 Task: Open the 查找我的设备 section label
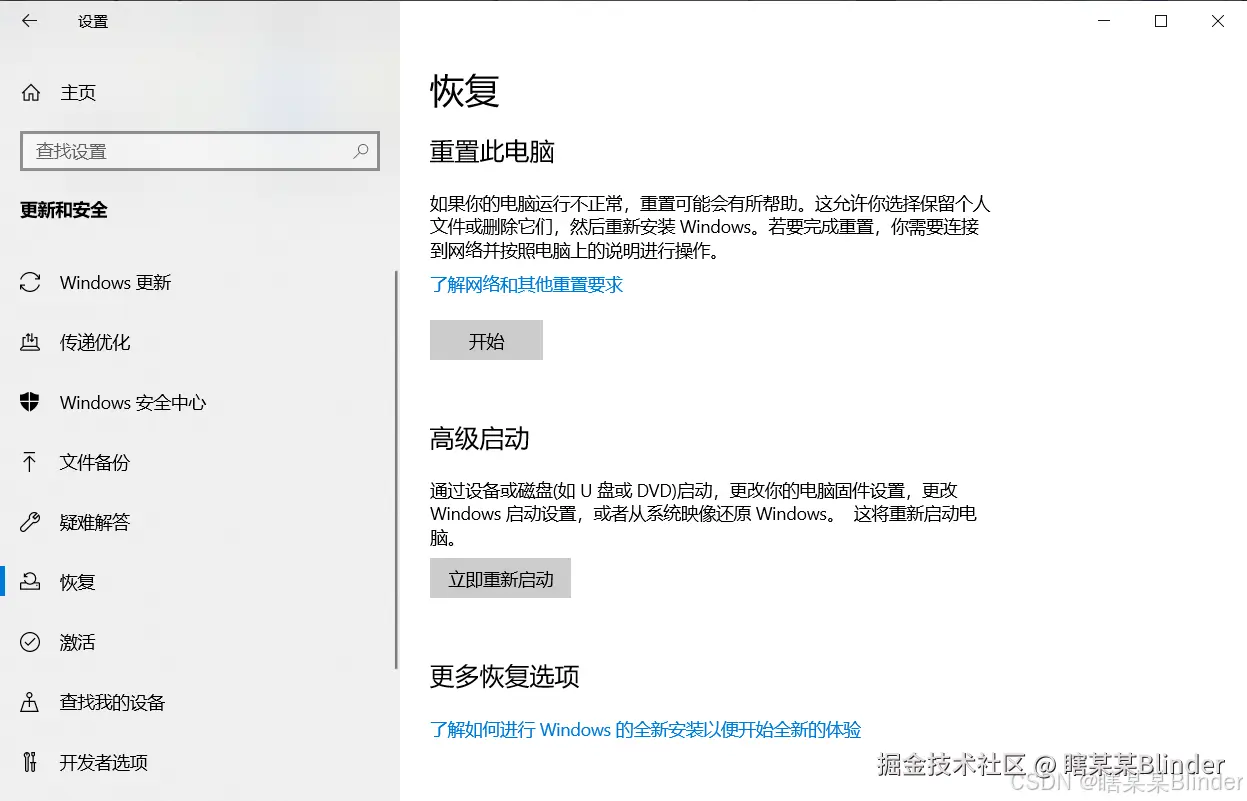[112, 702]
